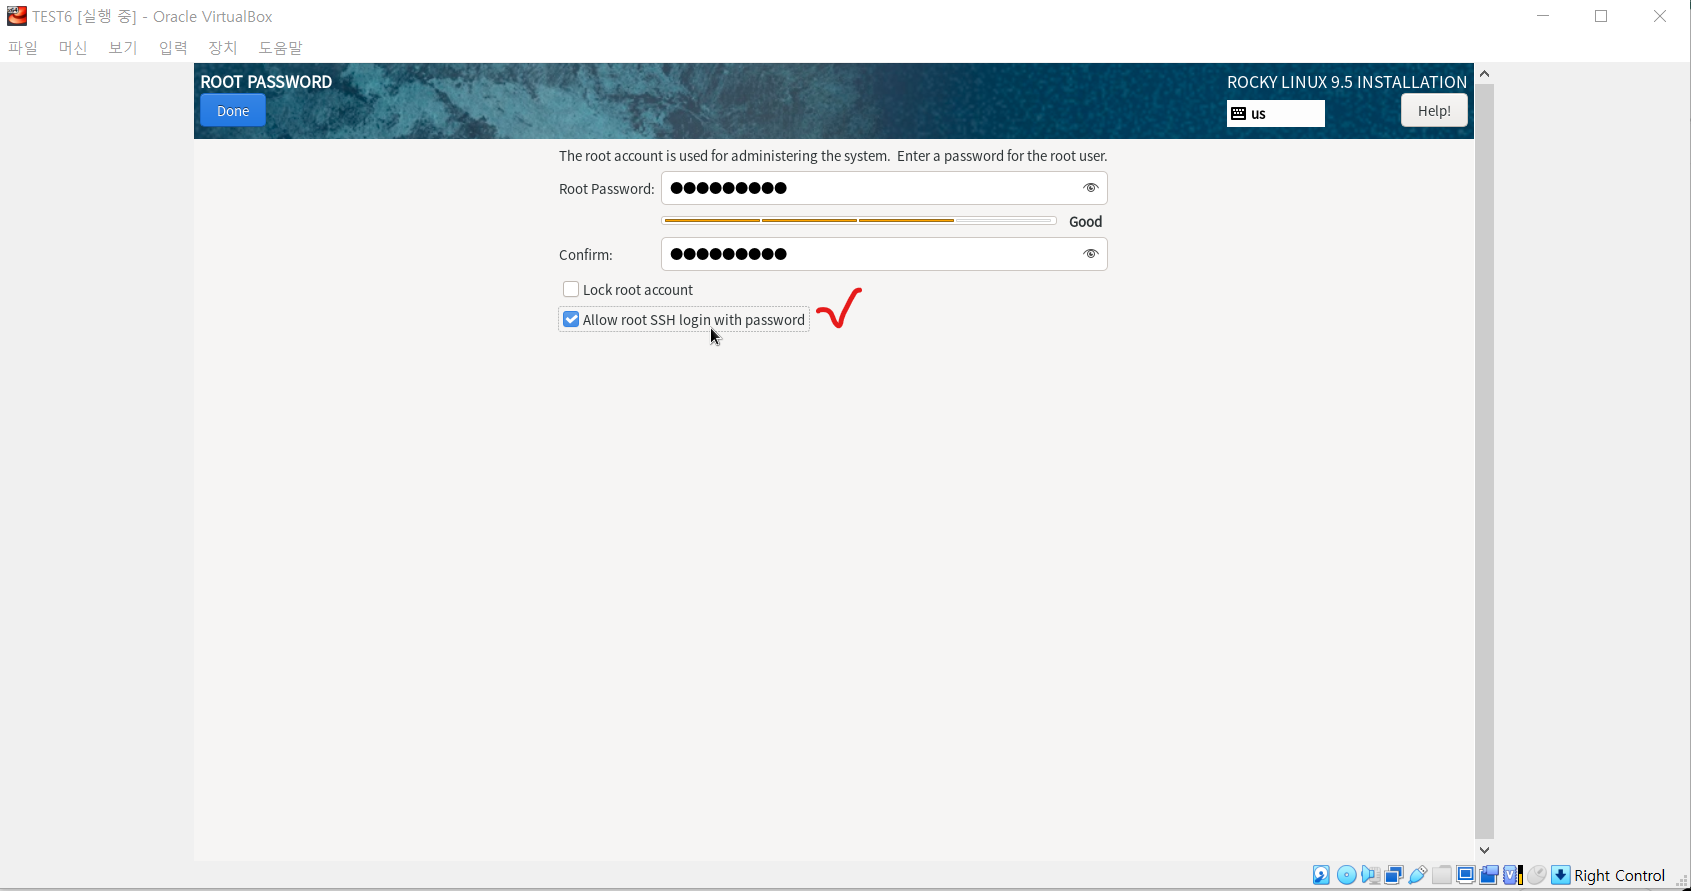Click the optical disk status icon

[x=1347, y=875]
